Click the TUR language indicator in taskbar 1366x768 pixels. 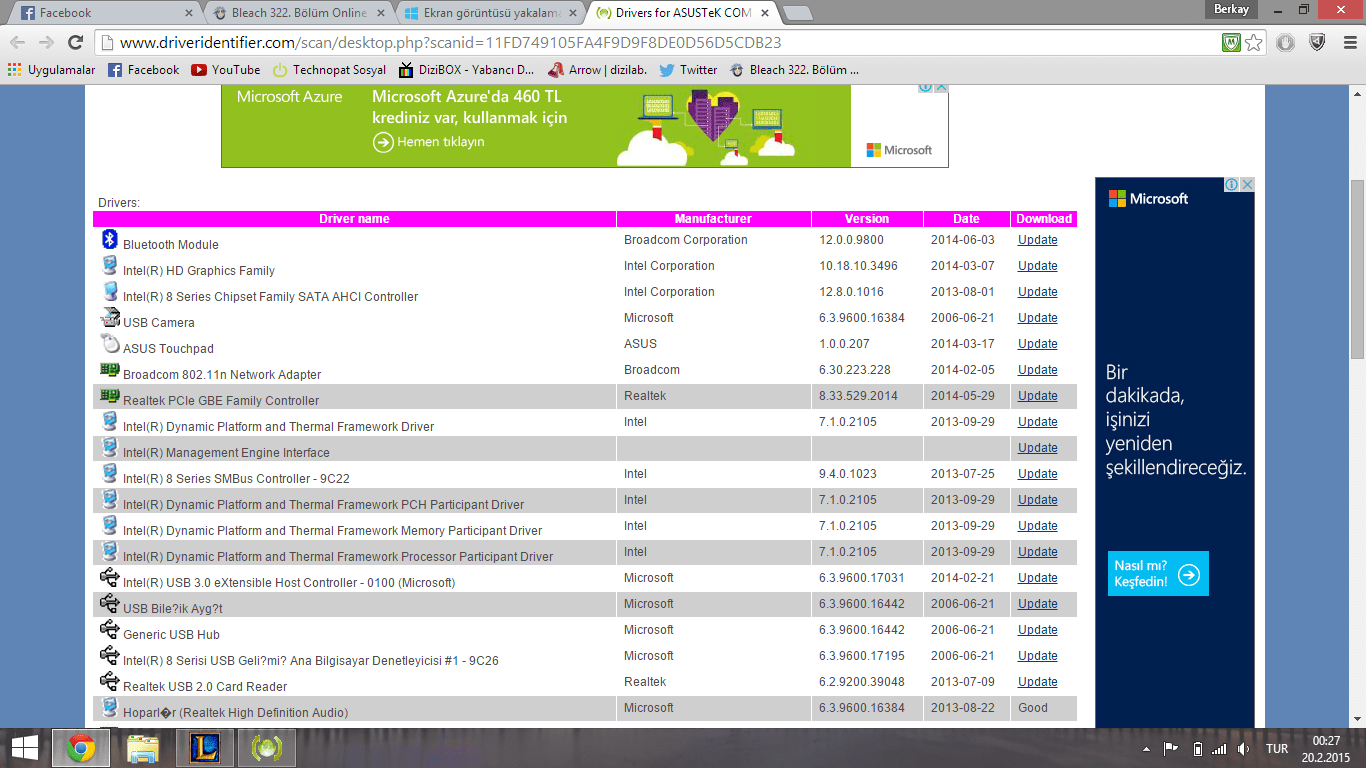point(1277,749)
